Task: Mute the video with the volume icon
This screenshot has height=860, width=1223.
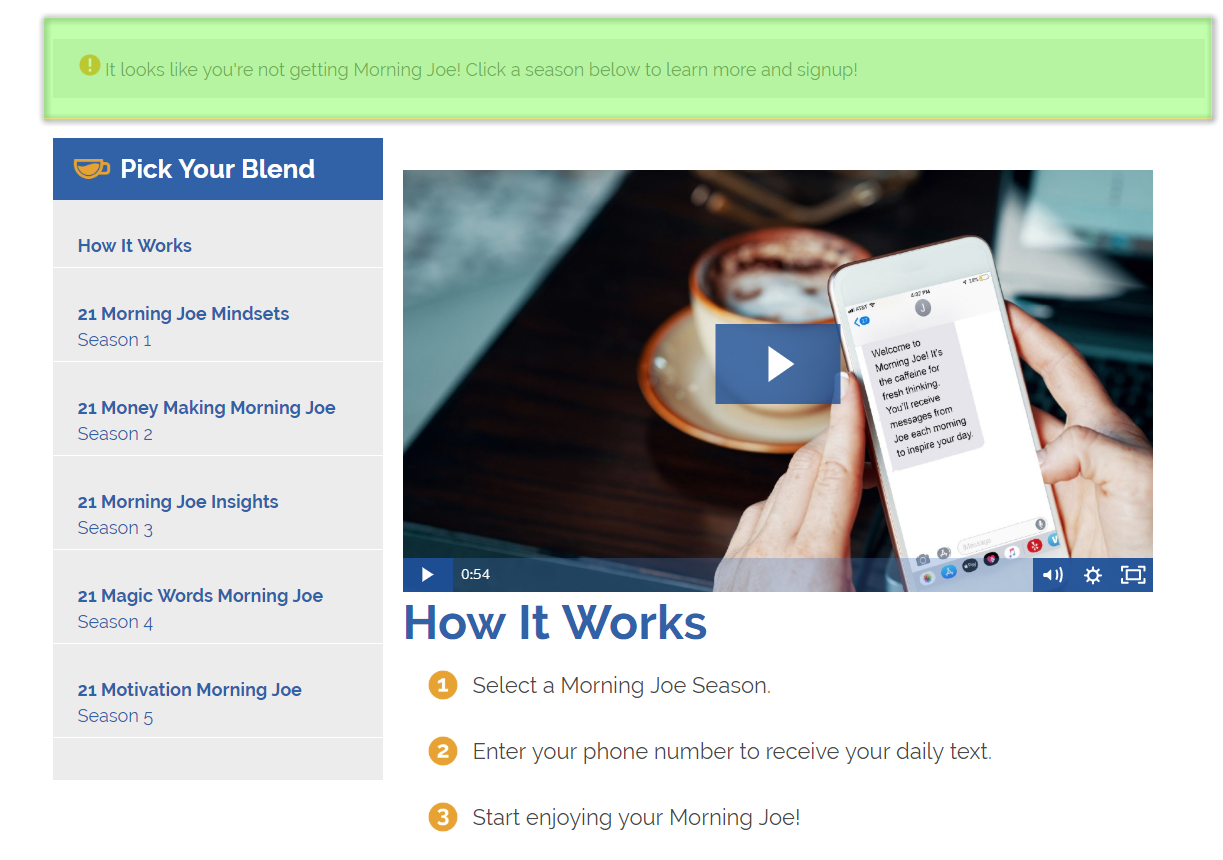Action: pyautogui.click(x=1053, y=575)
